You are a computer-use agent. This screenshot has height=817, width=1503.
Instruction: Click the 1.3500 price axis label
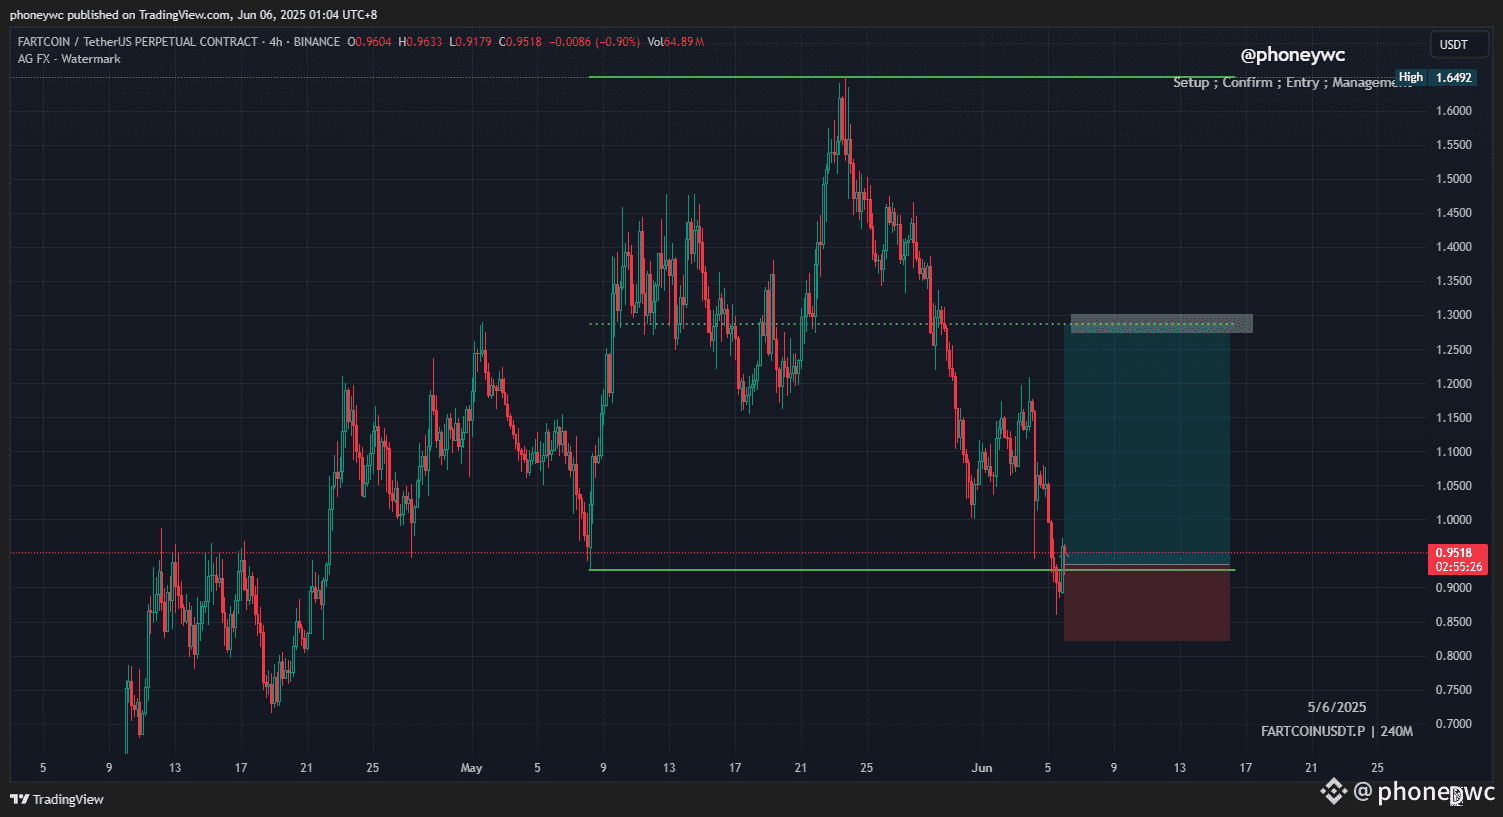pyautogui.click(x=1454, y=281)
